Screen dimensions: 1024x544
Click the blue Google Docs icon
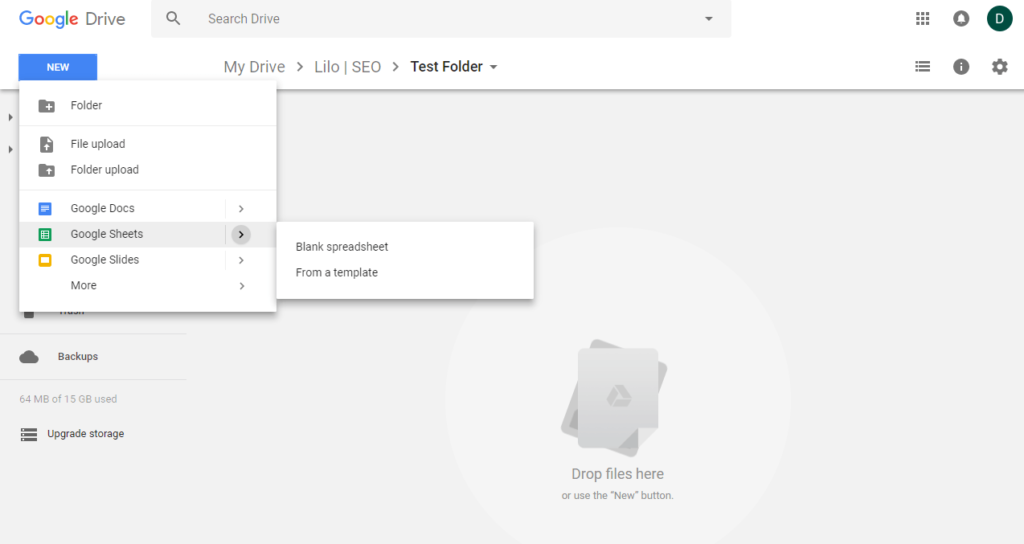pyautogui.click(x=45, y=209)
